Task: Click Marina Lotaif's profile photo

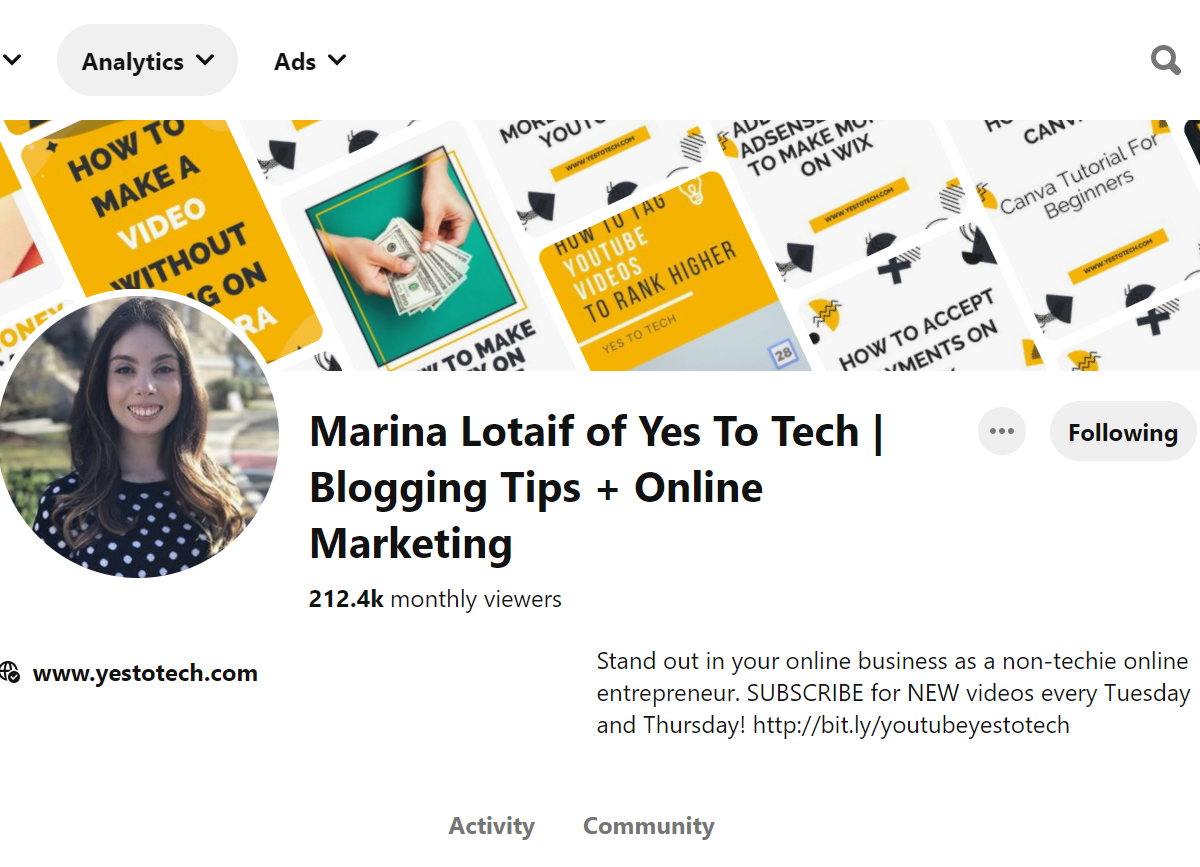Action: tap(138, 436)
